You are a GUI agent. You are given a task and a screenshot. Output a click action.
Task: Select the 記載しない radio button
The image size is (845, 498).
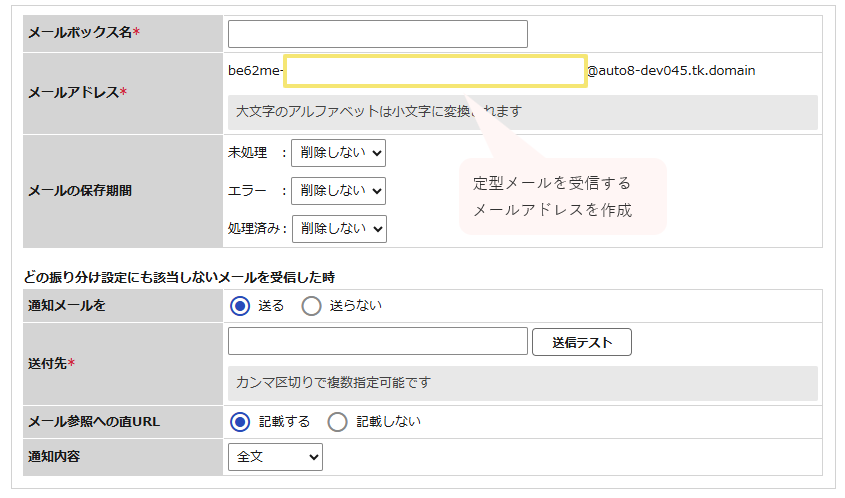pyautogui.click(x=337, y=422)
